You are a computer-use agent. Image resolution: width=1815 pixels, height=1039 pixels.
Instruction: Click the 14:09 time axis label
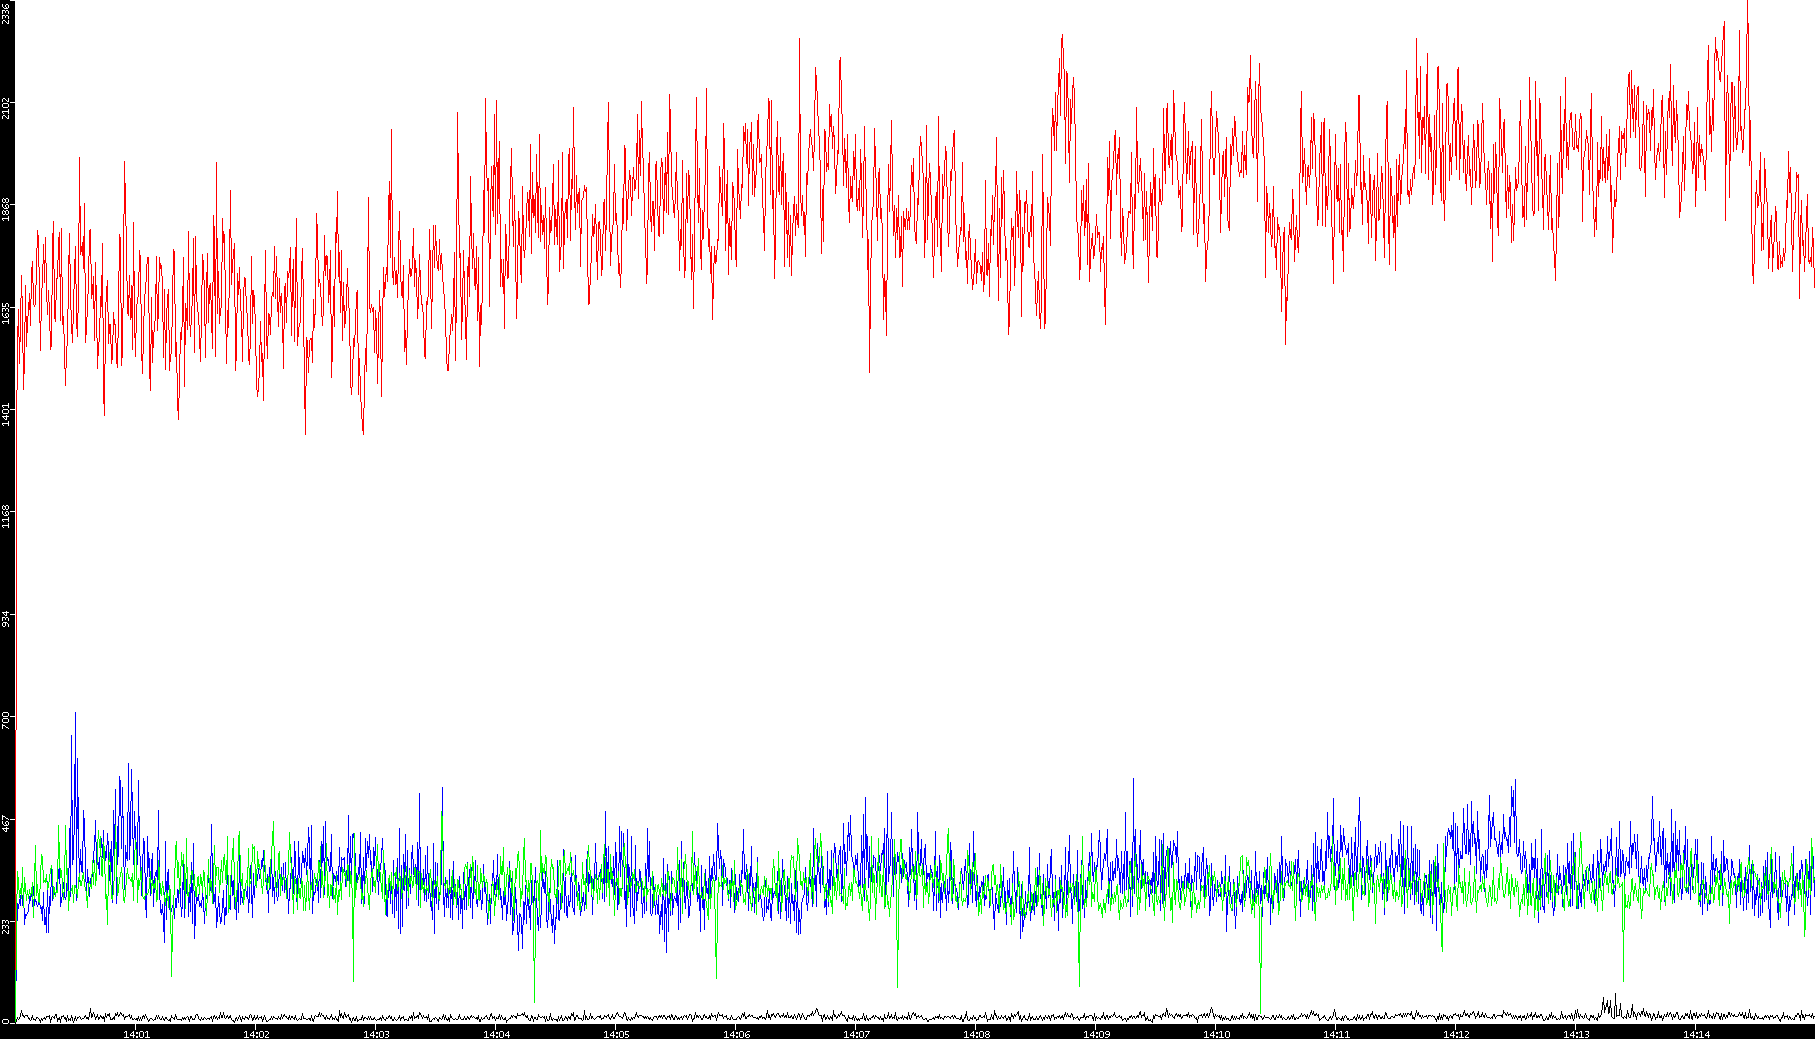1096,1034
